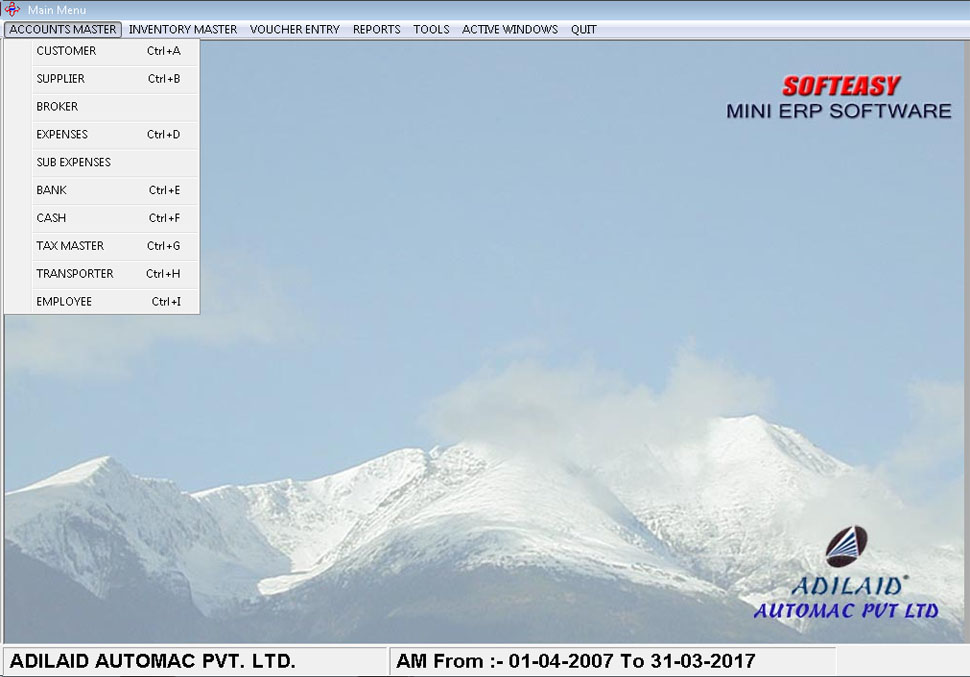Open the INVENTORY MASTER menu
The image size is (970, 677).
(x=182, y=29)
